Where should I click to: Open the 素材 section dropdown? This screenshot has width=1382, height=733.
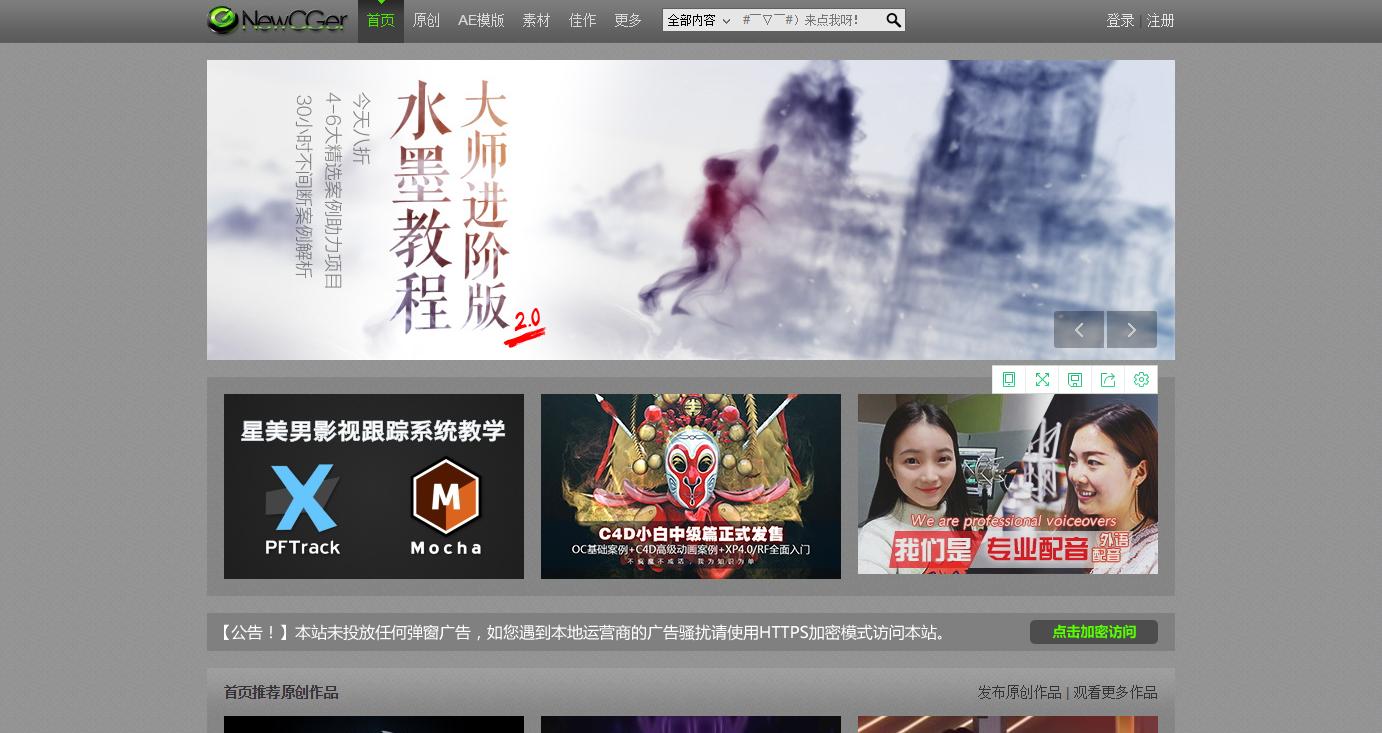[536, 20]
